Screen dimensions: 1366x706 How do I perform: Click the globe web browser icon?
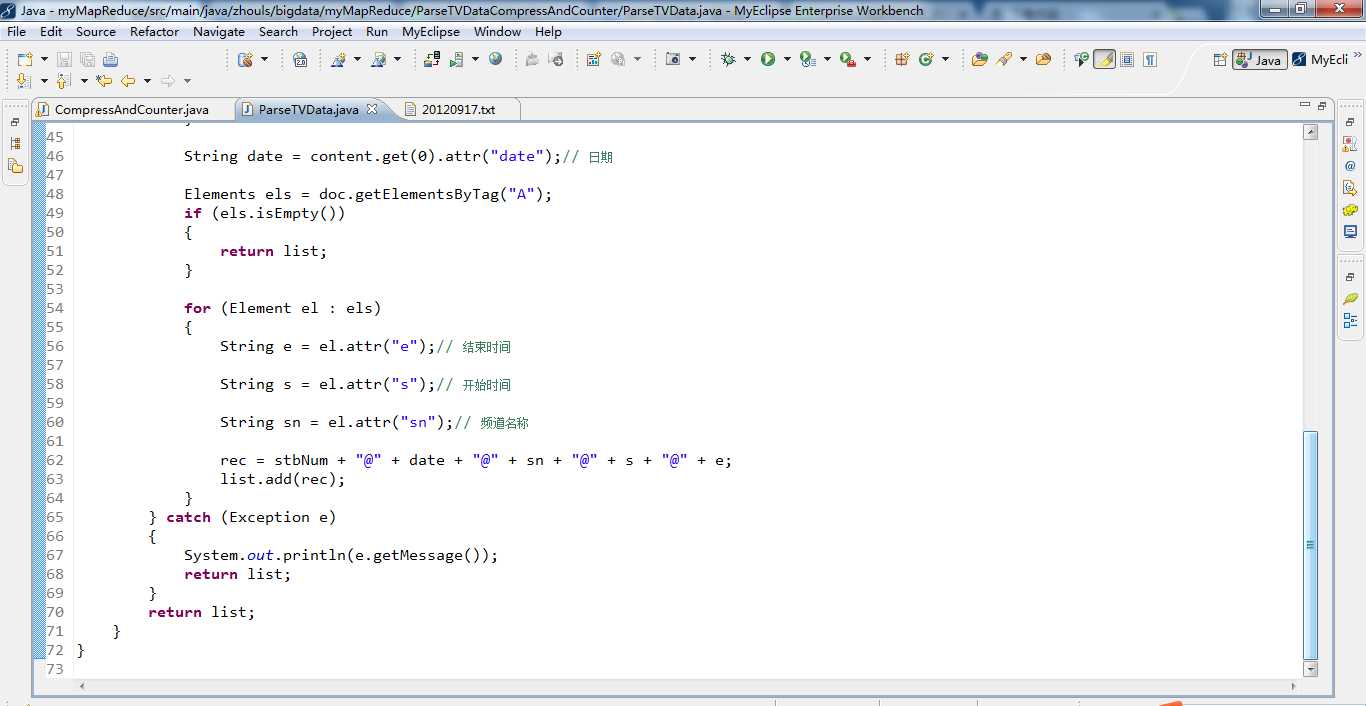[495, 59]
